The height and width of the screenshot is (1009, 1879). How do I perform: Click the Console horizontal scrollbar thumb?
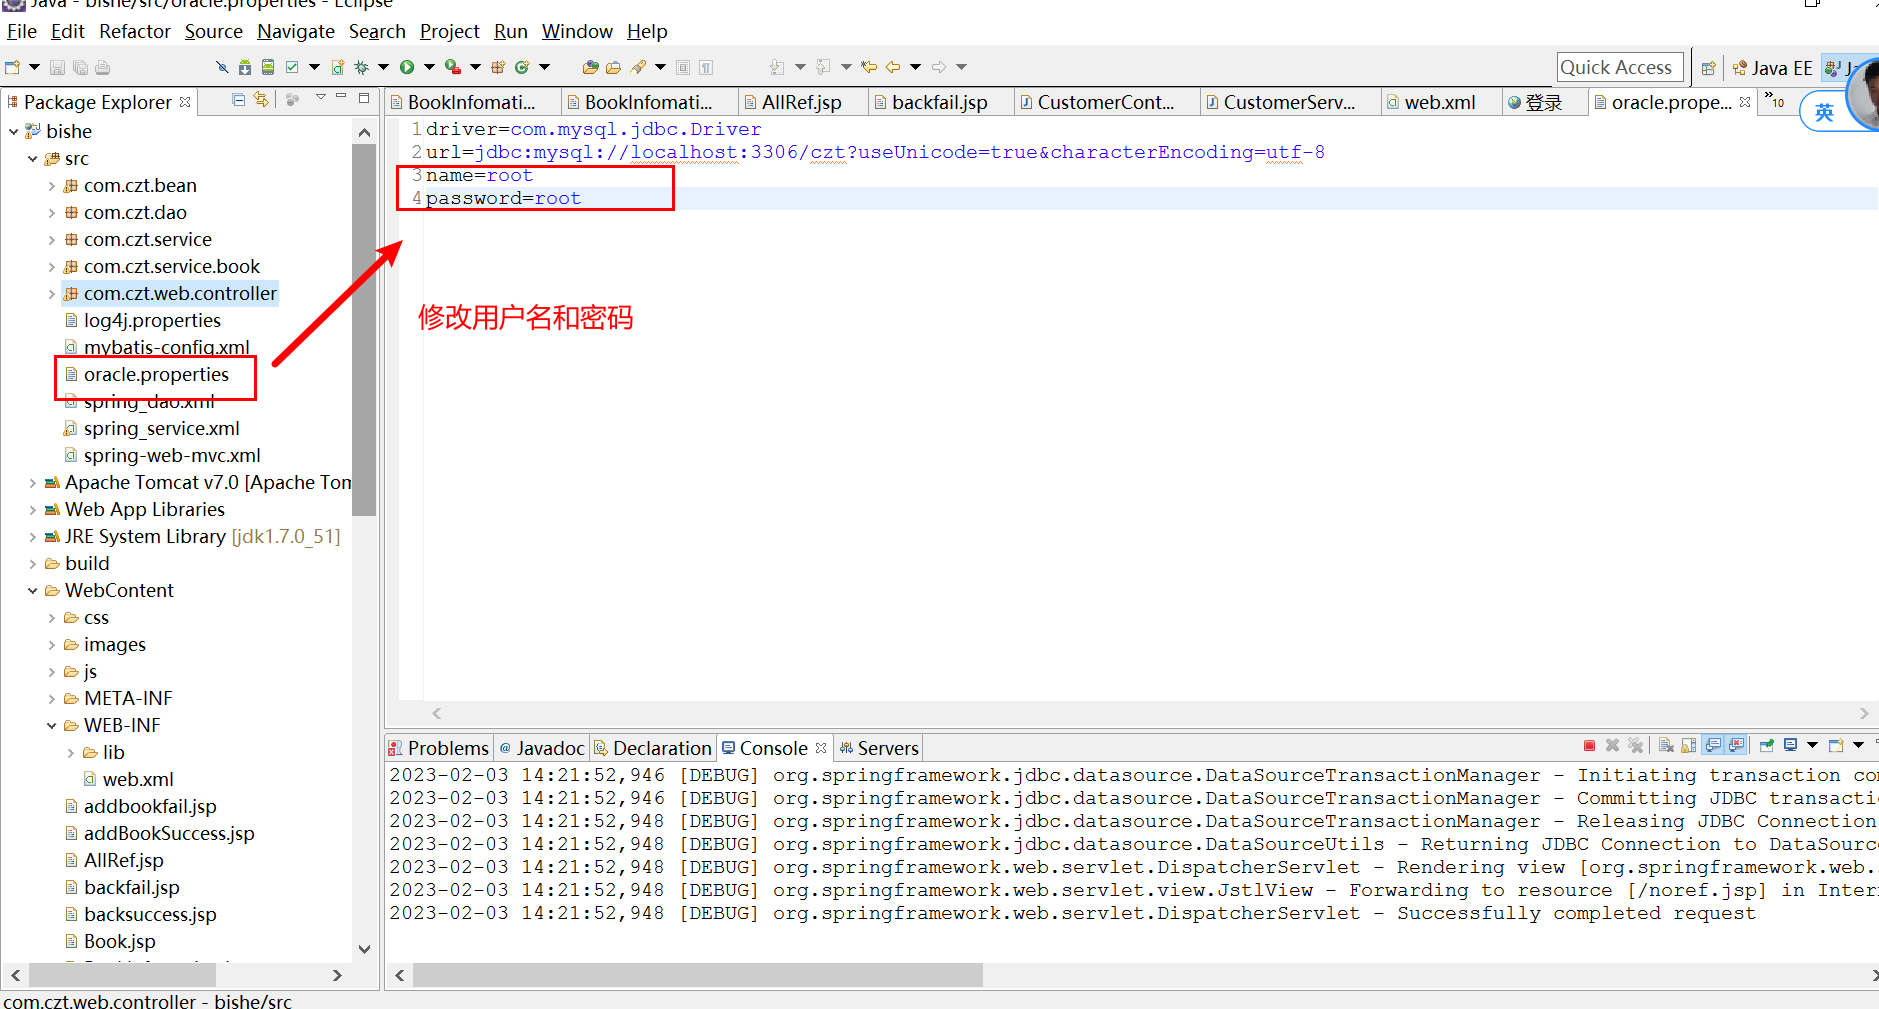click(697, 975)
